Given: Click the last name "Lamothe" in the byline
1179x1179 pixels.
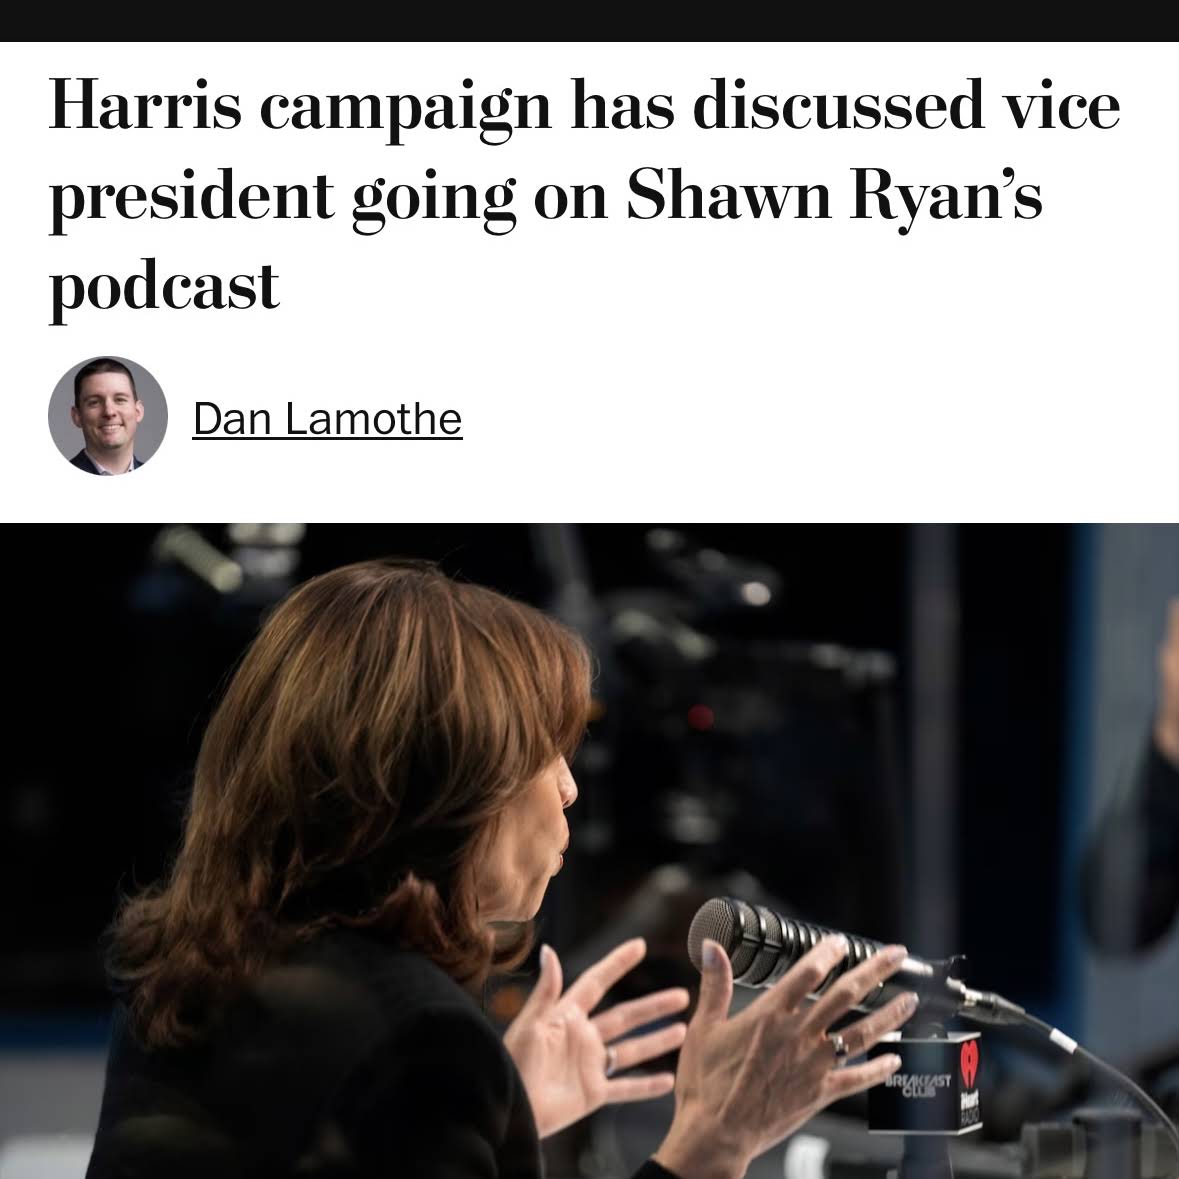Looking at the screenshot, I should point(373,419).
